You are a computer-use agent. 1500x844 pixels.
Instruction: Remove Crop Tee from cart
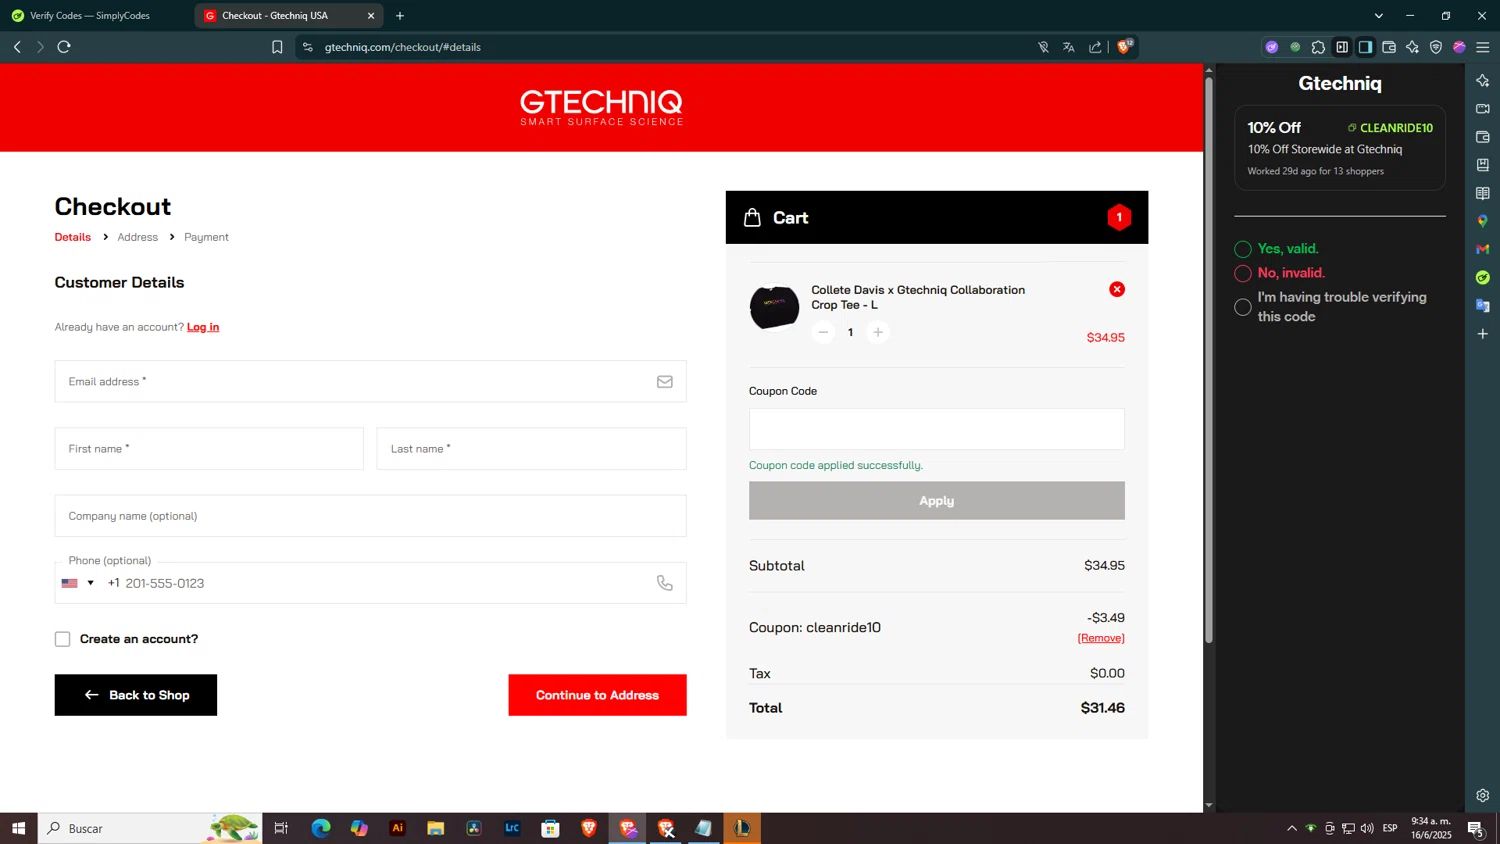[x=1117, y=289]
